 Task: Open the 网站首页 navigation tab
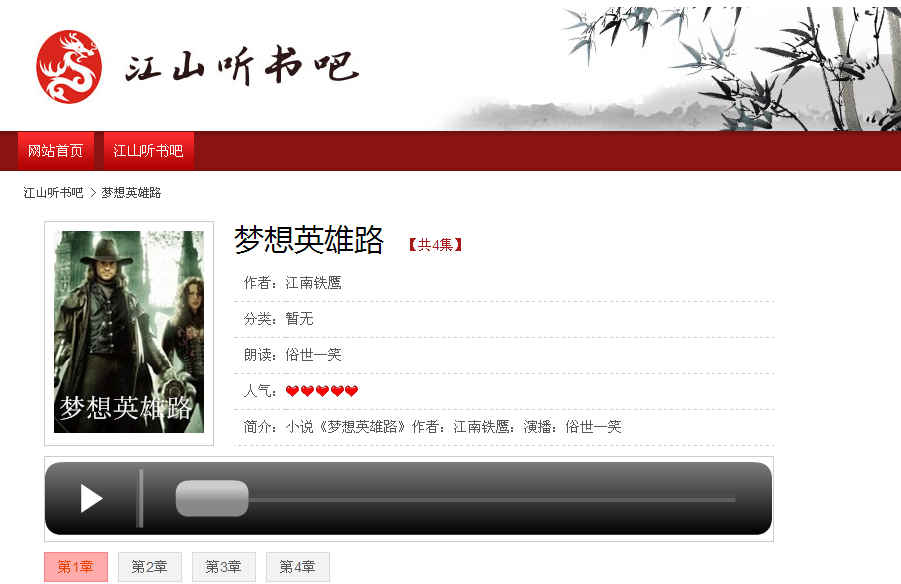(56, 151)
